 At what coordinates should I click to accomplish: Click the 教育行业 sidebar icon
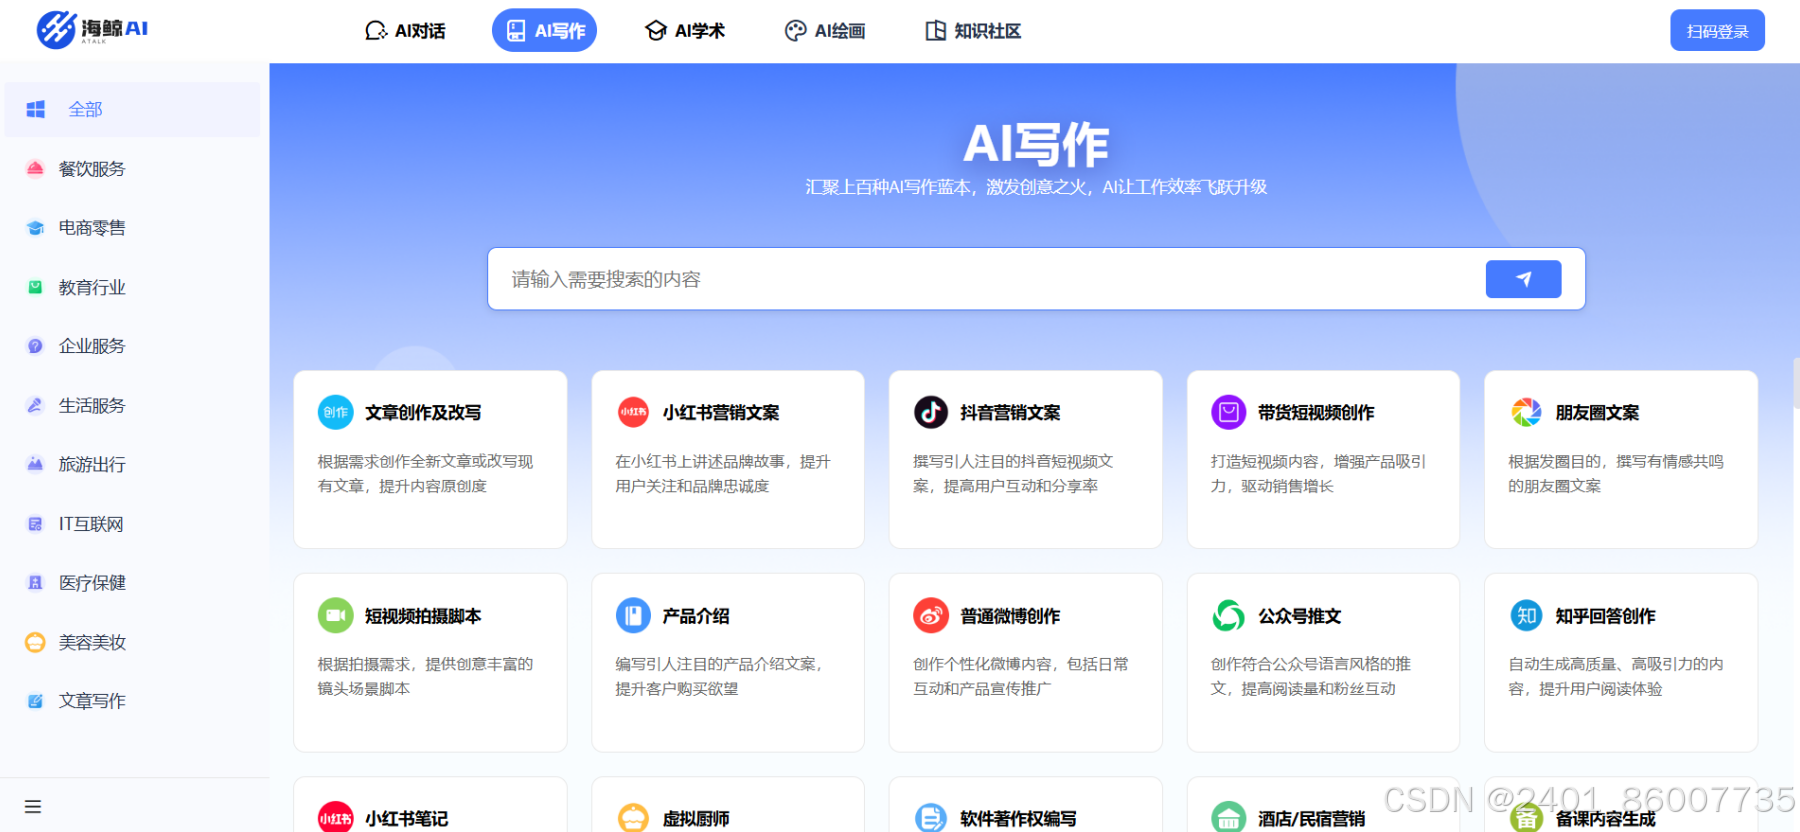coord(35,287)
